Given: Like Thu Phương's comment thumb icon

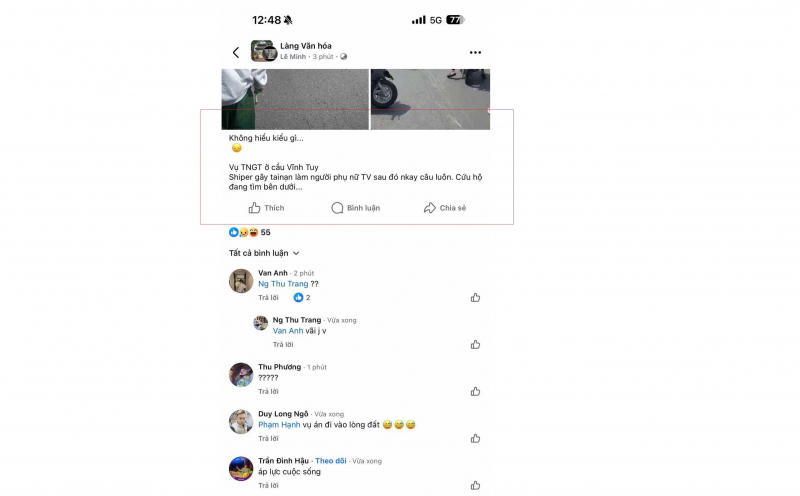Looking at the screenshot, I should [x=475, y=391].
